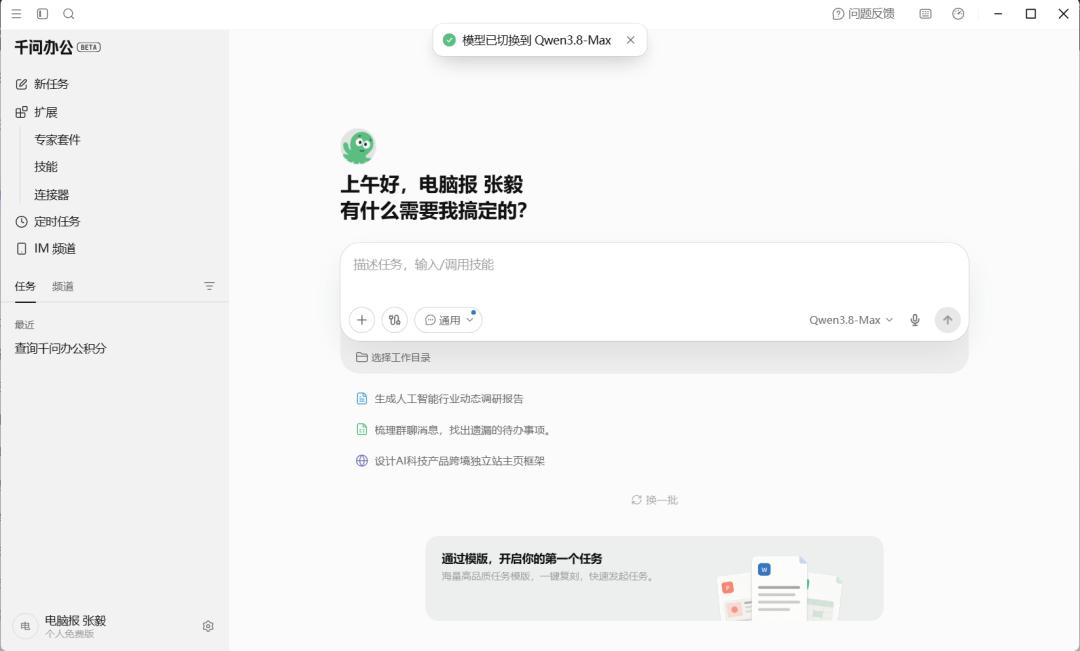Select suggestion 梳理群聊消息，找出遗漏的待办事项

453,430
